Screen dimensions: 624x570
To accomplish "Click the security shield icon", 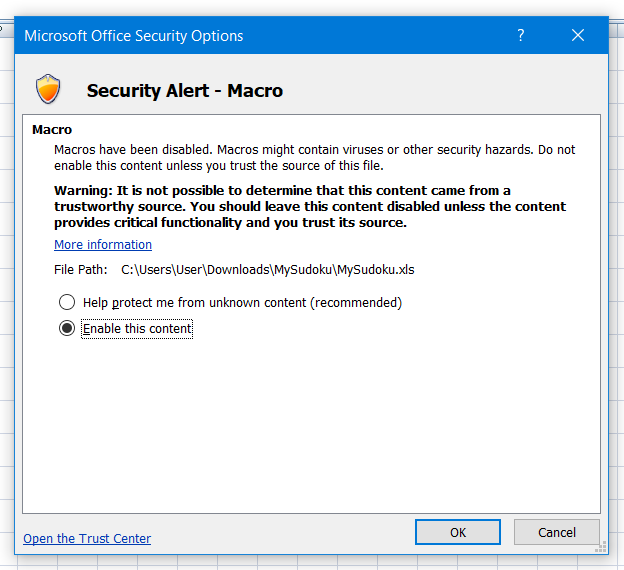I will tap(48, 89).
